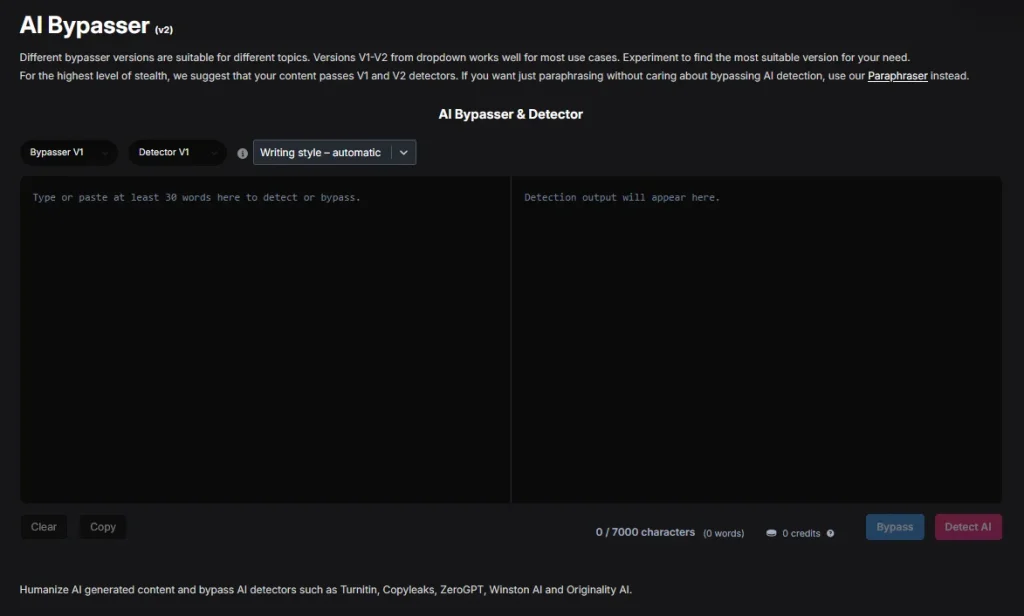Clear the input text with the Clear button
The height and width of the screenshot is (616, 1024).
coord(44,526)
